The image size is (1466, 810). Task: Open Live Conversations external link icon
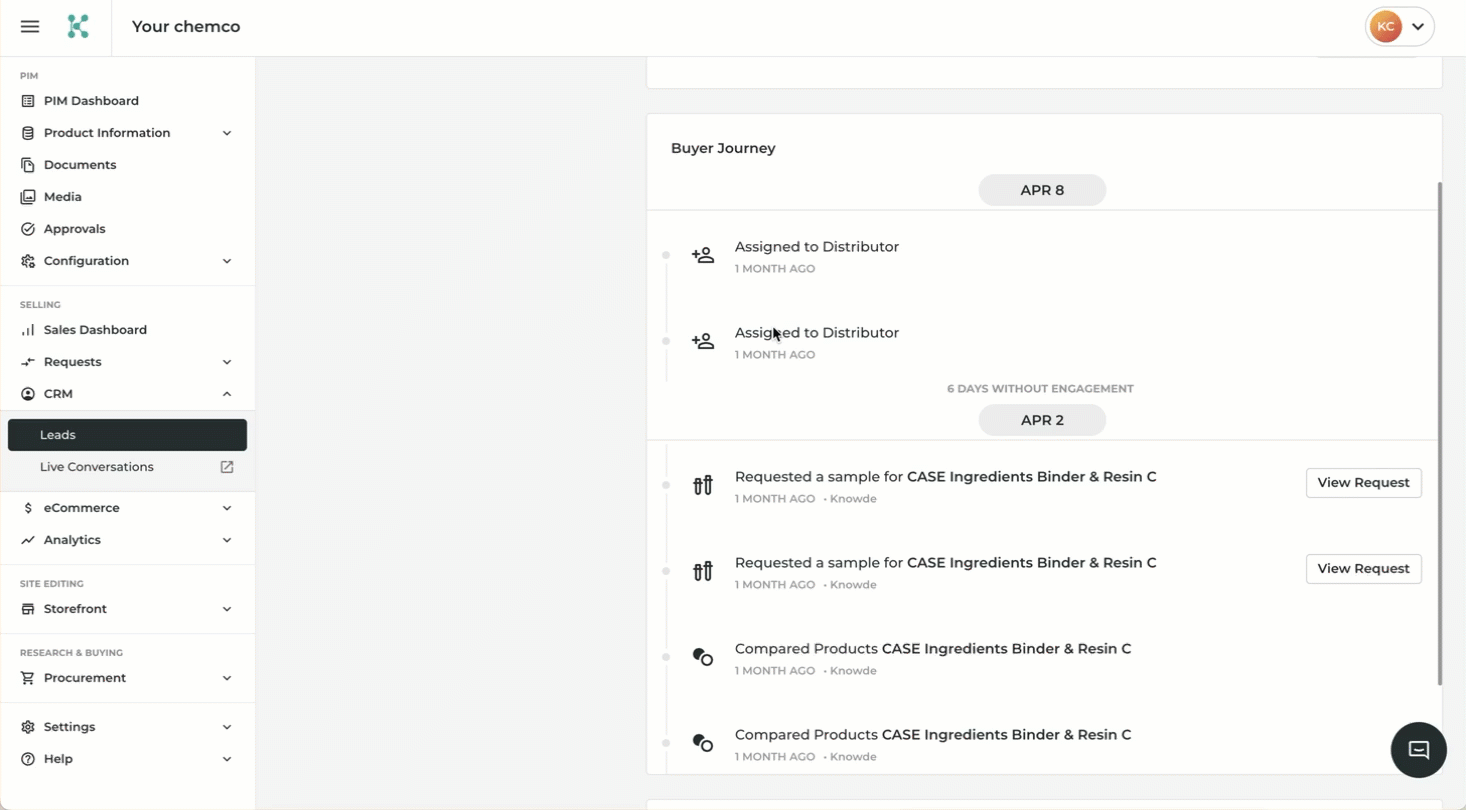[227, 467]
